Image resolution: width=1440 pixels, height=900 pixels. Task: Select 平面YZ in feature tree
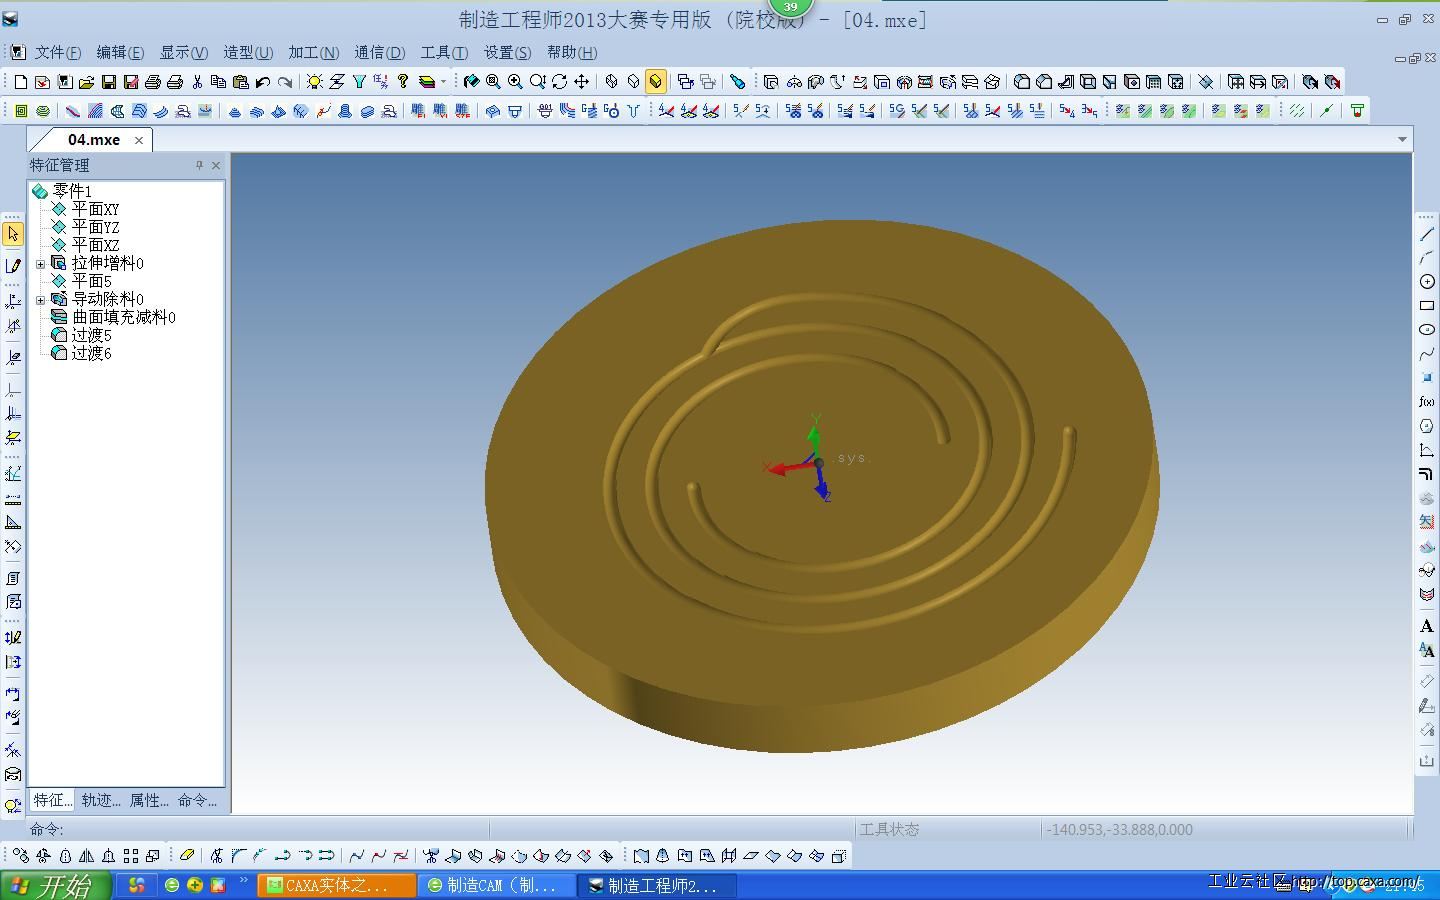click(x=95, y=227)
